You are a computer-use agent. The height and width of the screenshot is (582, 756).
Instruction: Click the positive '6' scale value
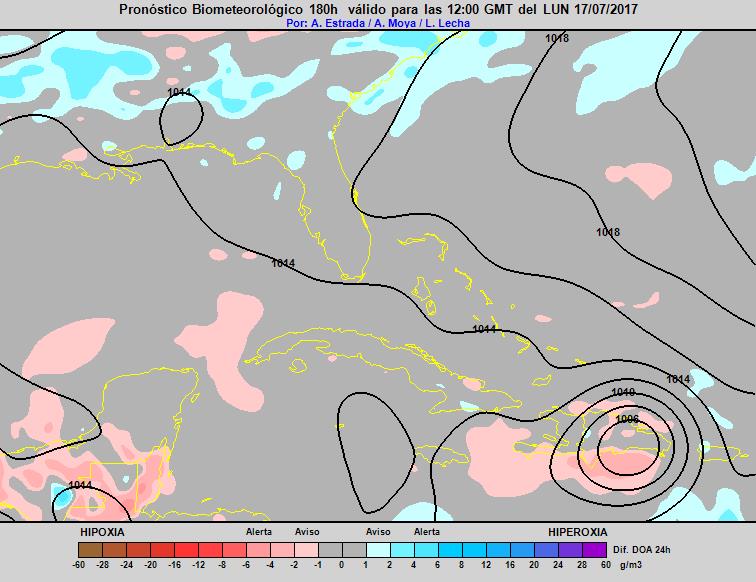coord(438,565)
